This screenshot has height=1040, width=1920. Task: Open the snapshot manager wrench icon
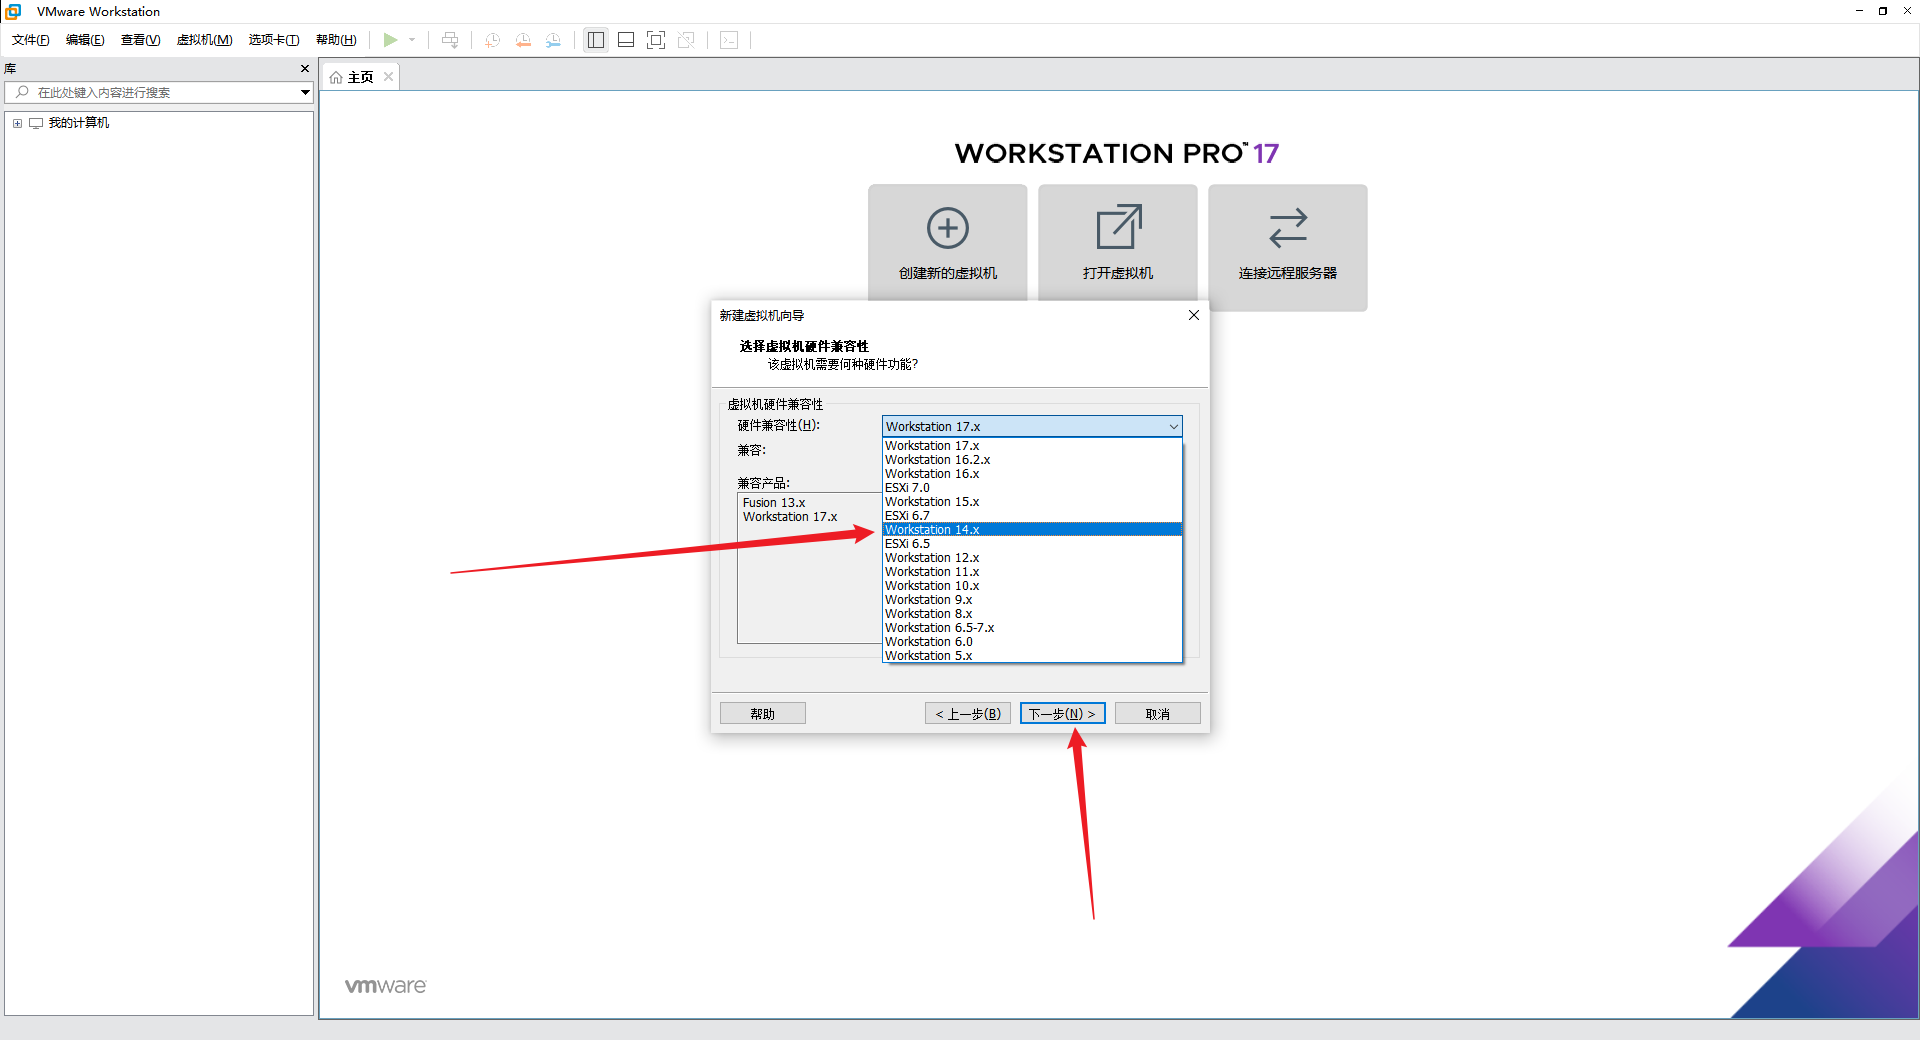pos(553,40)
